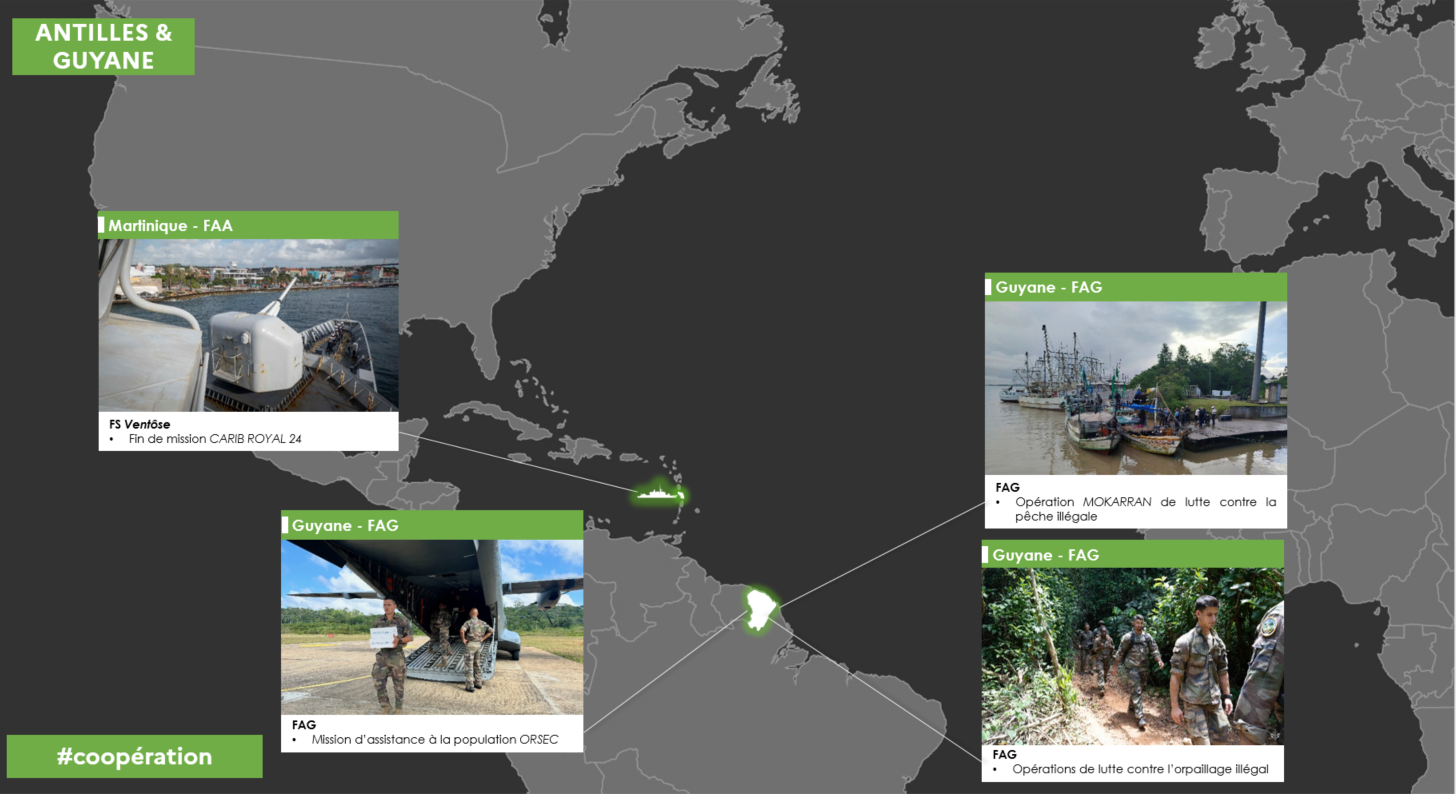Click the highlighted French Guiana map shape
This screenshot has width=1456, height=794.
[x=760, y=608]
